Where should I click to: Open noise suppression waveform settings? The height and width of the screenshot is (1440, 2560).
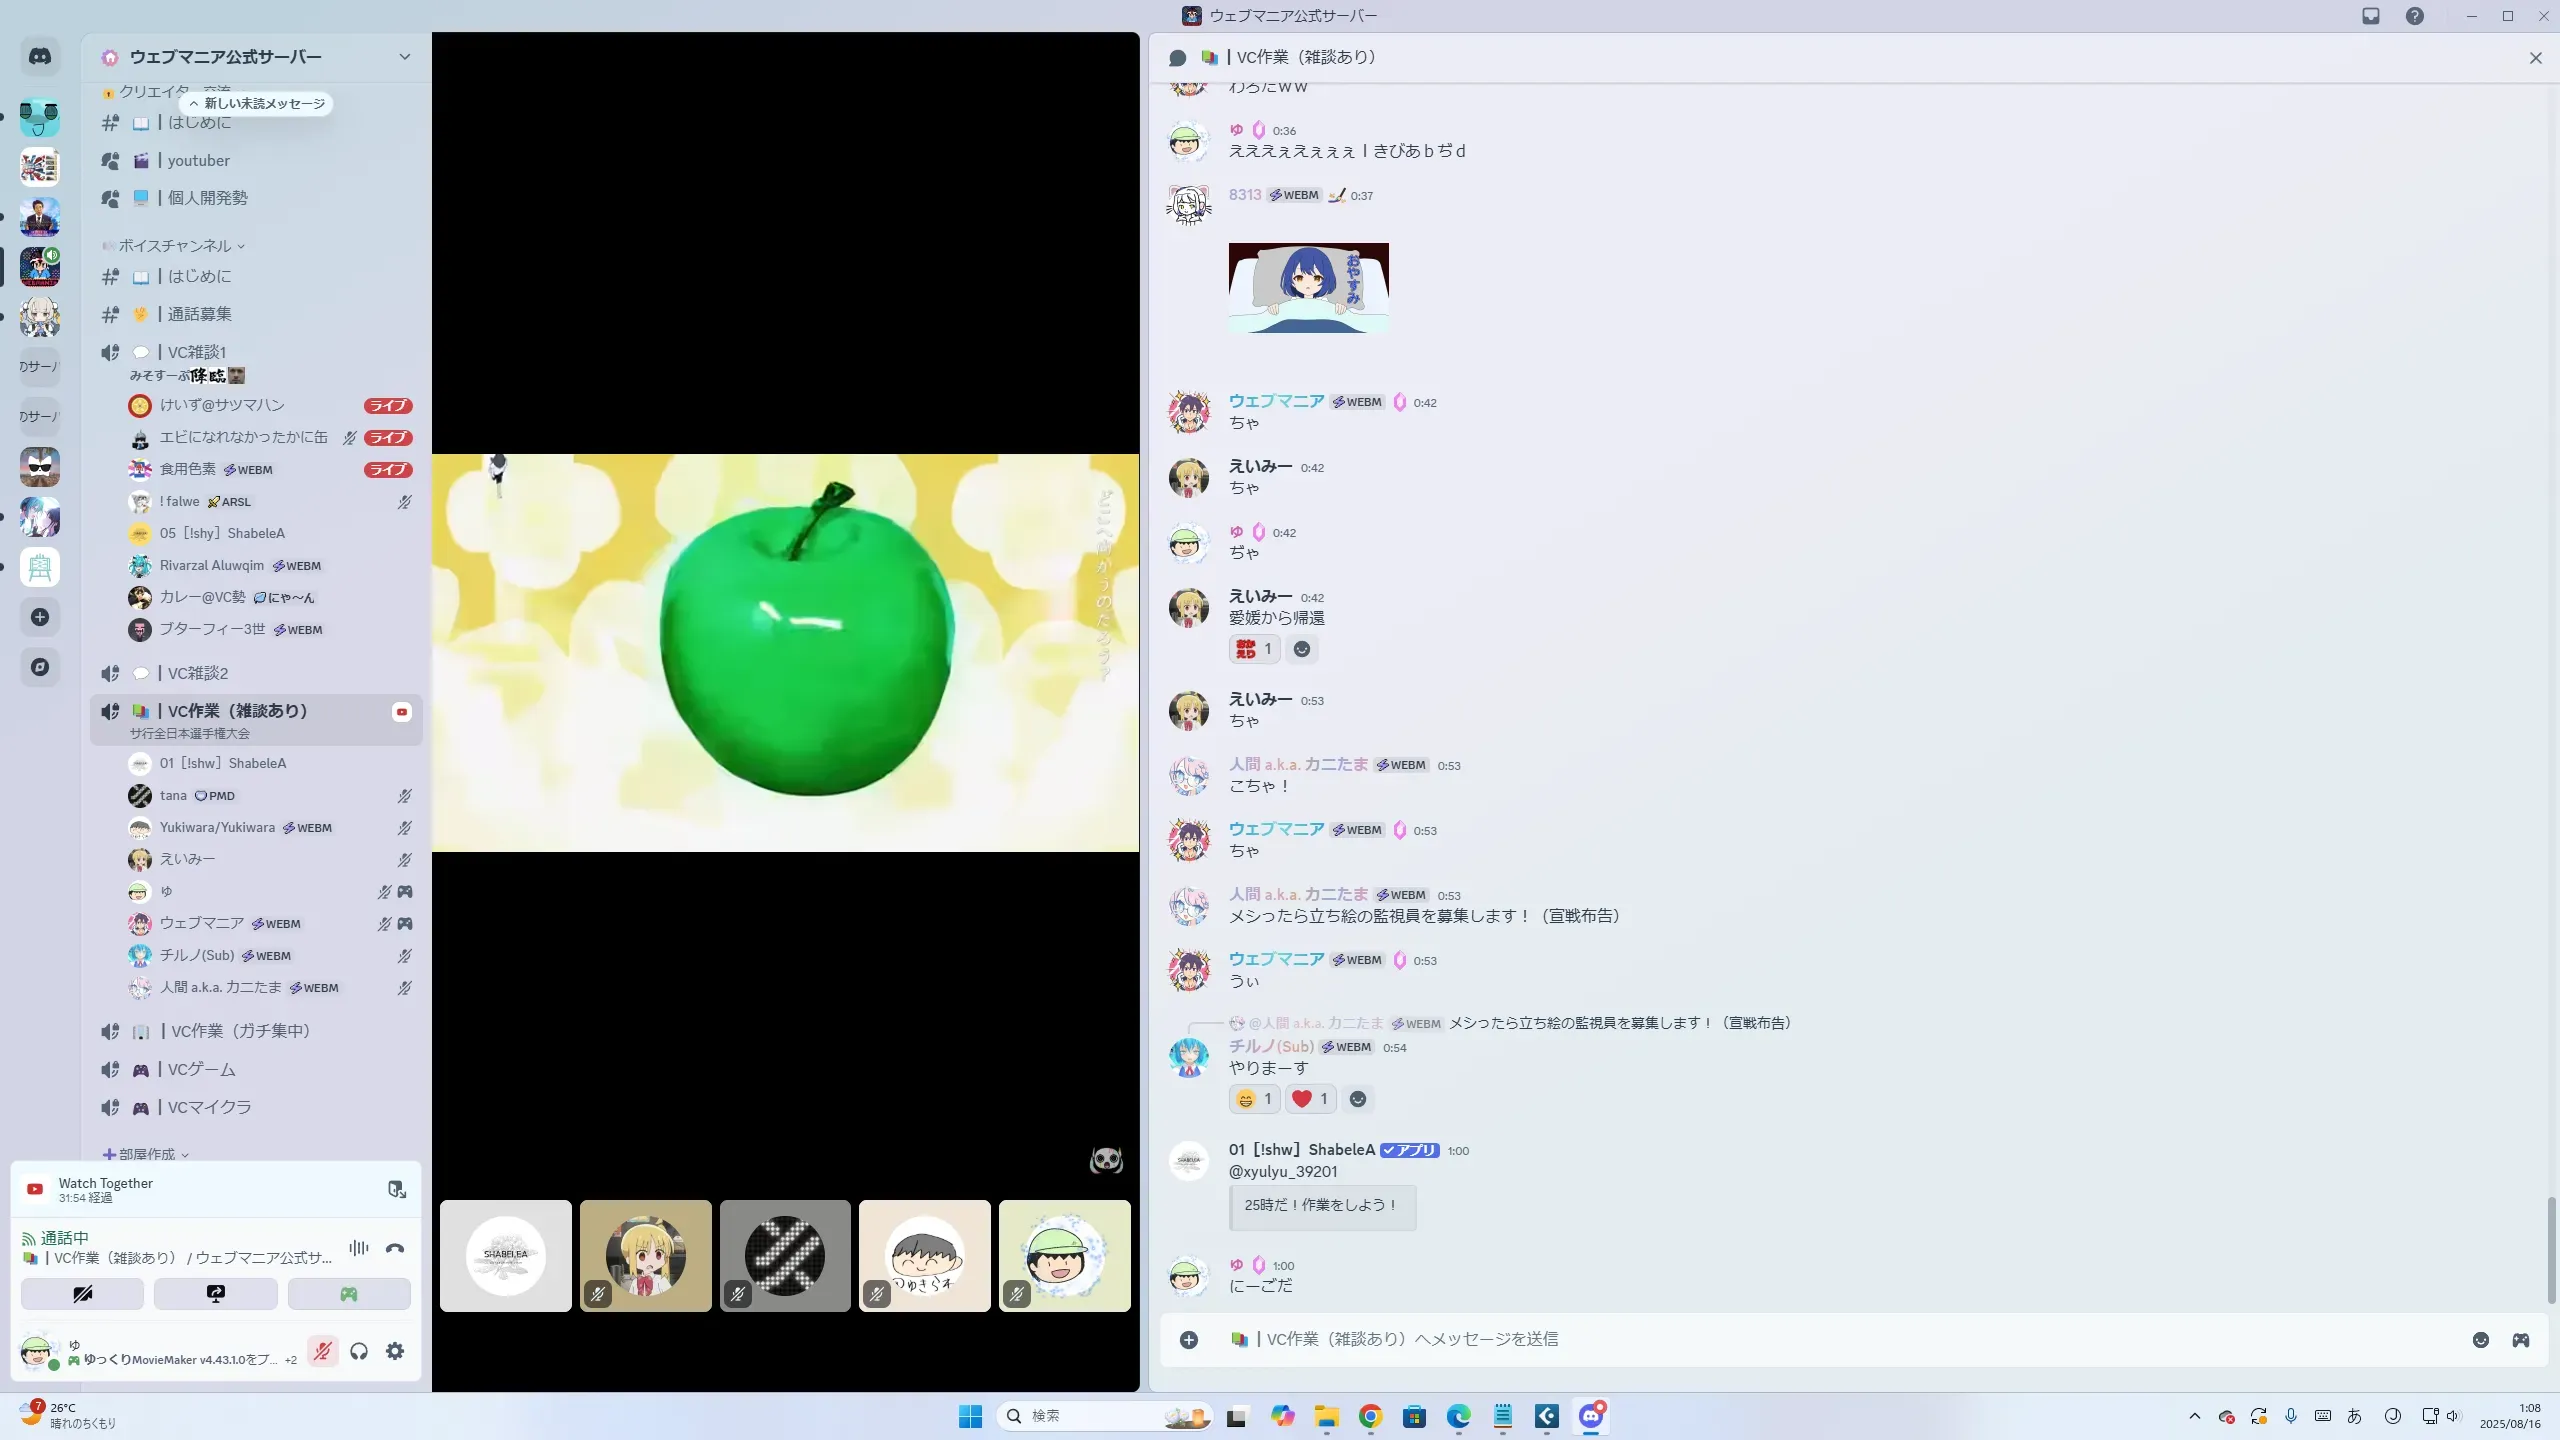359,1248
